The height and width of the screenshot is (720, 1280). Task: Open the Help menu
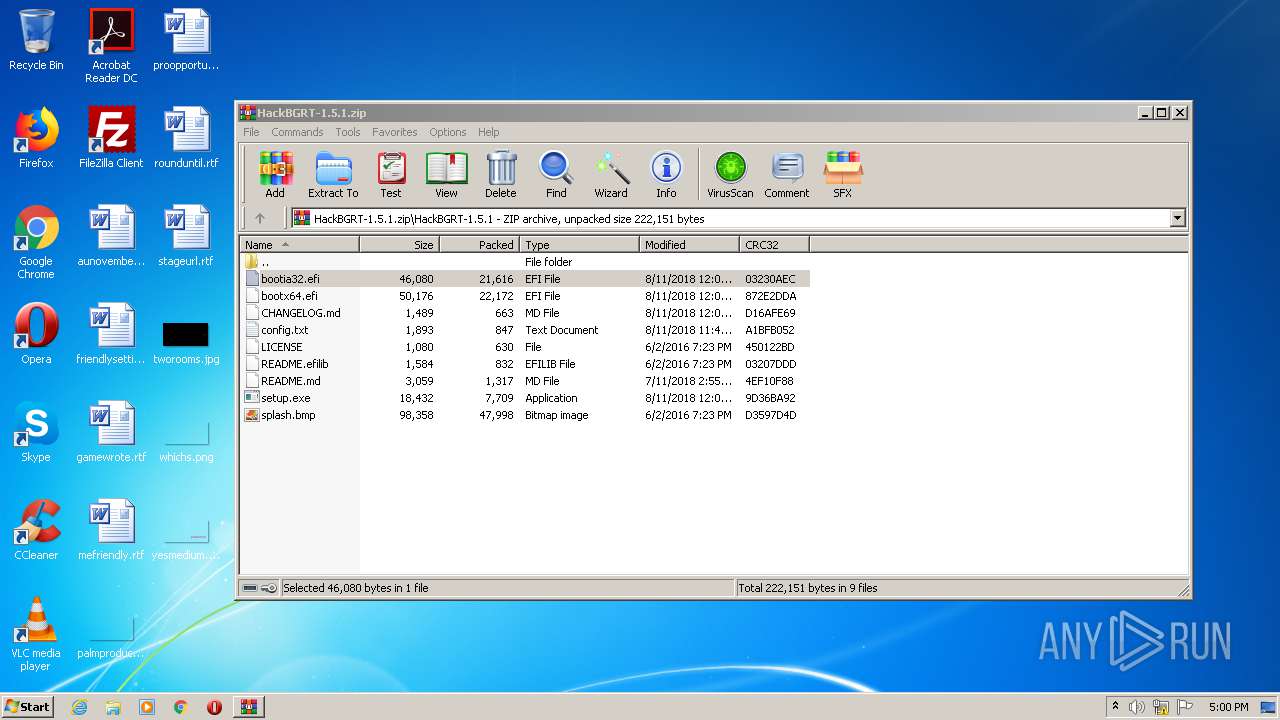pos(489,132)
